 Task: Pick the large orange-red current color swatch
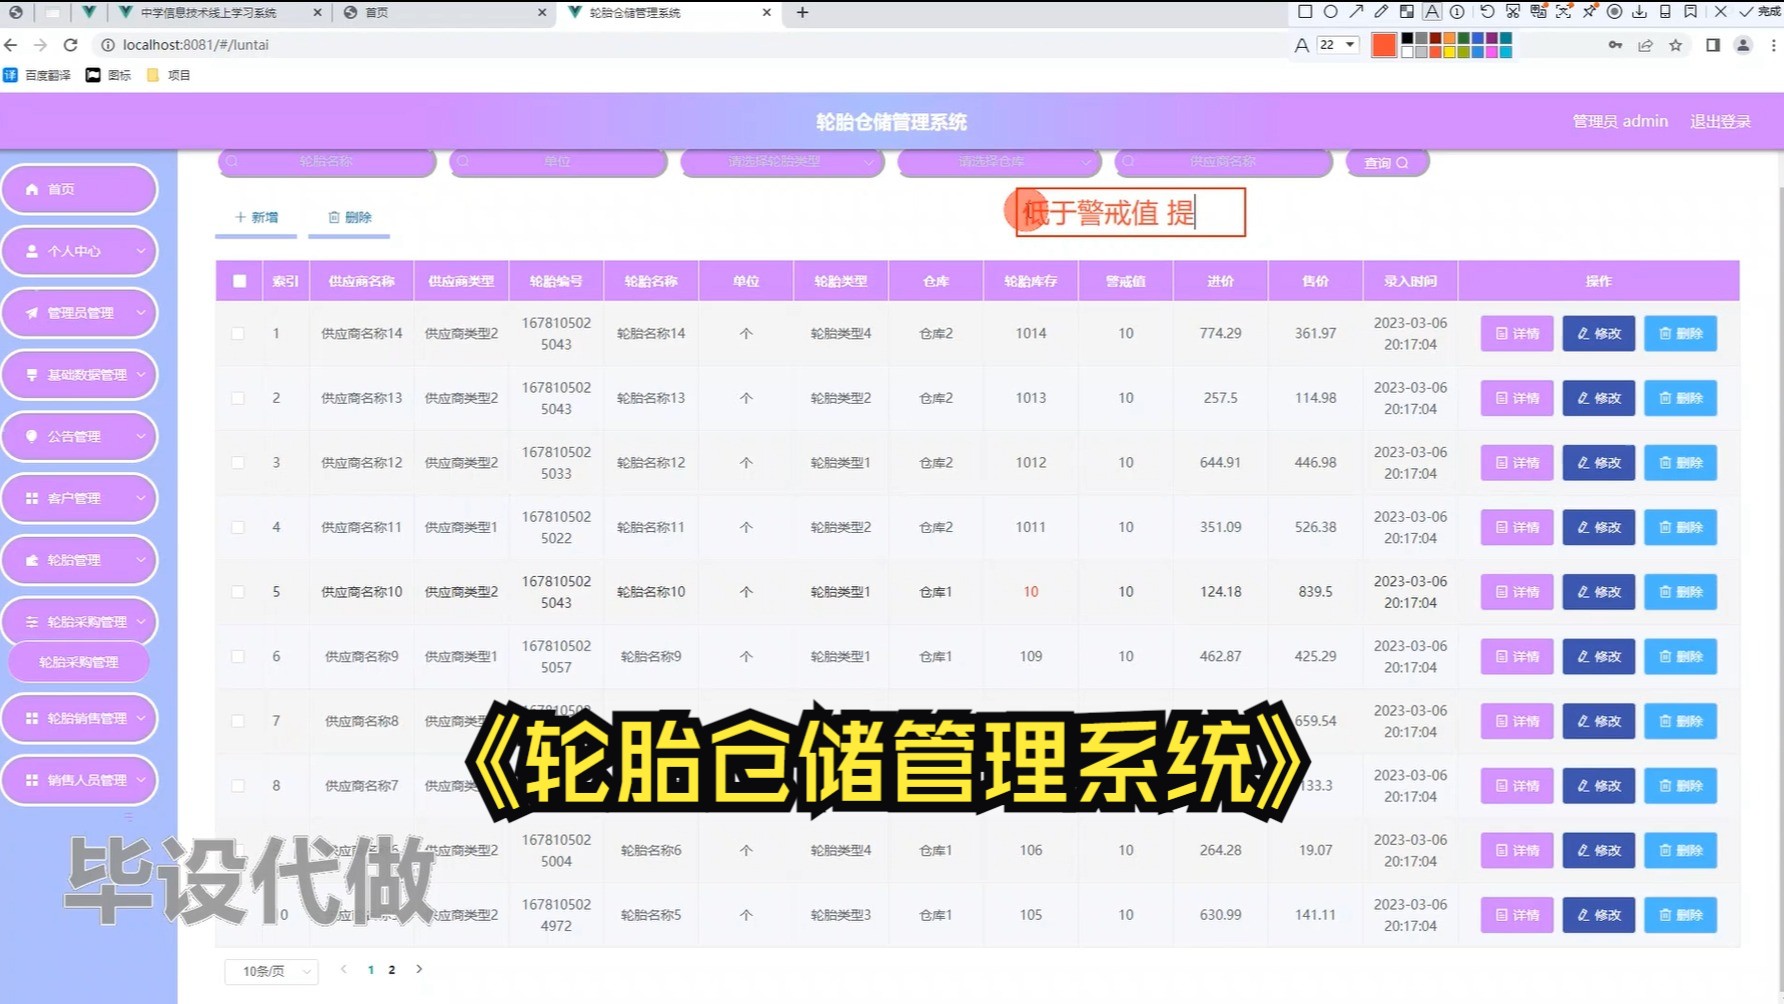pos(1383,45)
